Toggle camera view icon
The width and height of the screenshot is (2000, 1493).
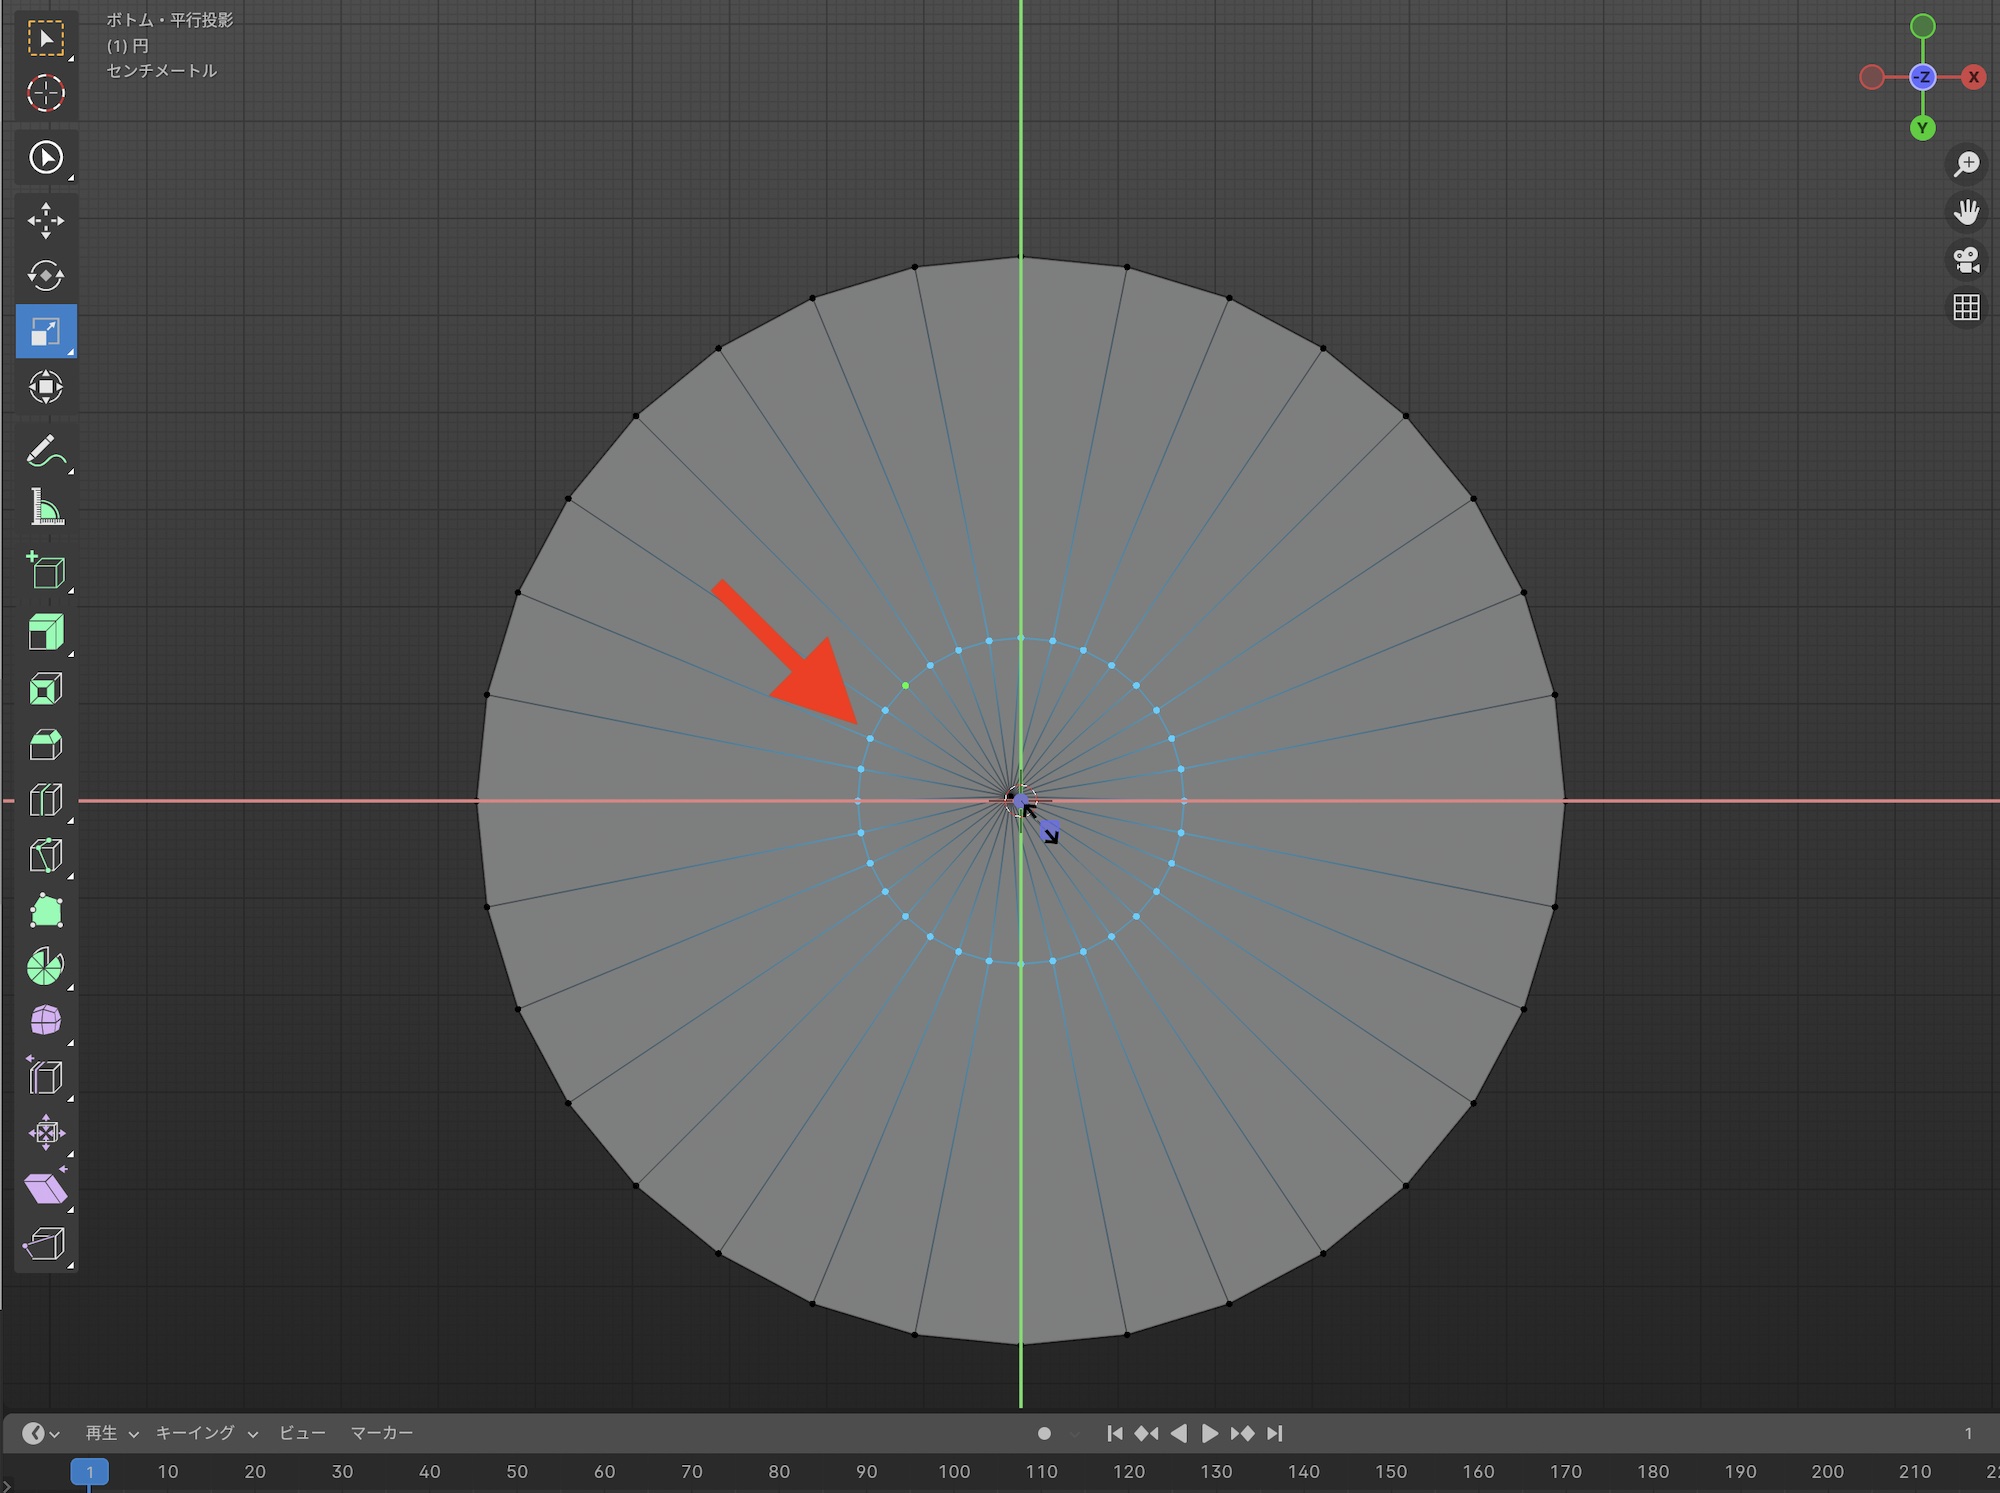[x=1966, y=260]
